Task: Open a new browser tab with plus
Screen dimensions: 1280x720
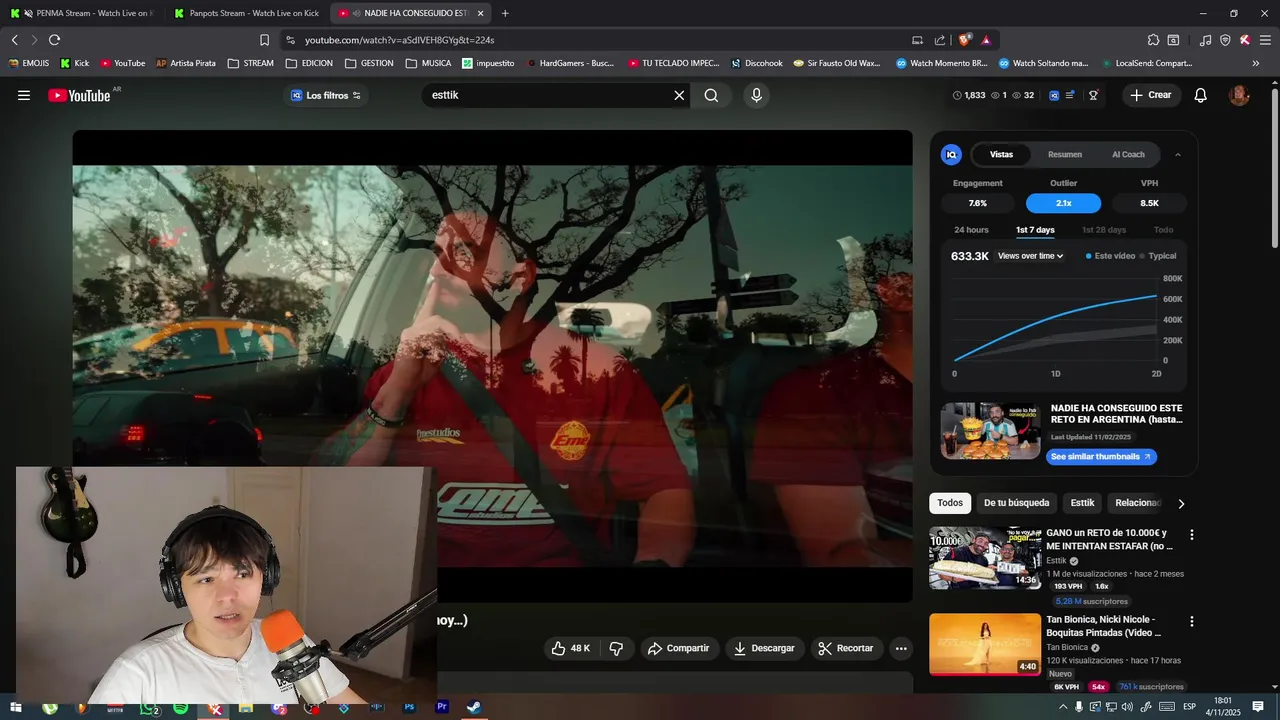Action: [x=505, y=13]
